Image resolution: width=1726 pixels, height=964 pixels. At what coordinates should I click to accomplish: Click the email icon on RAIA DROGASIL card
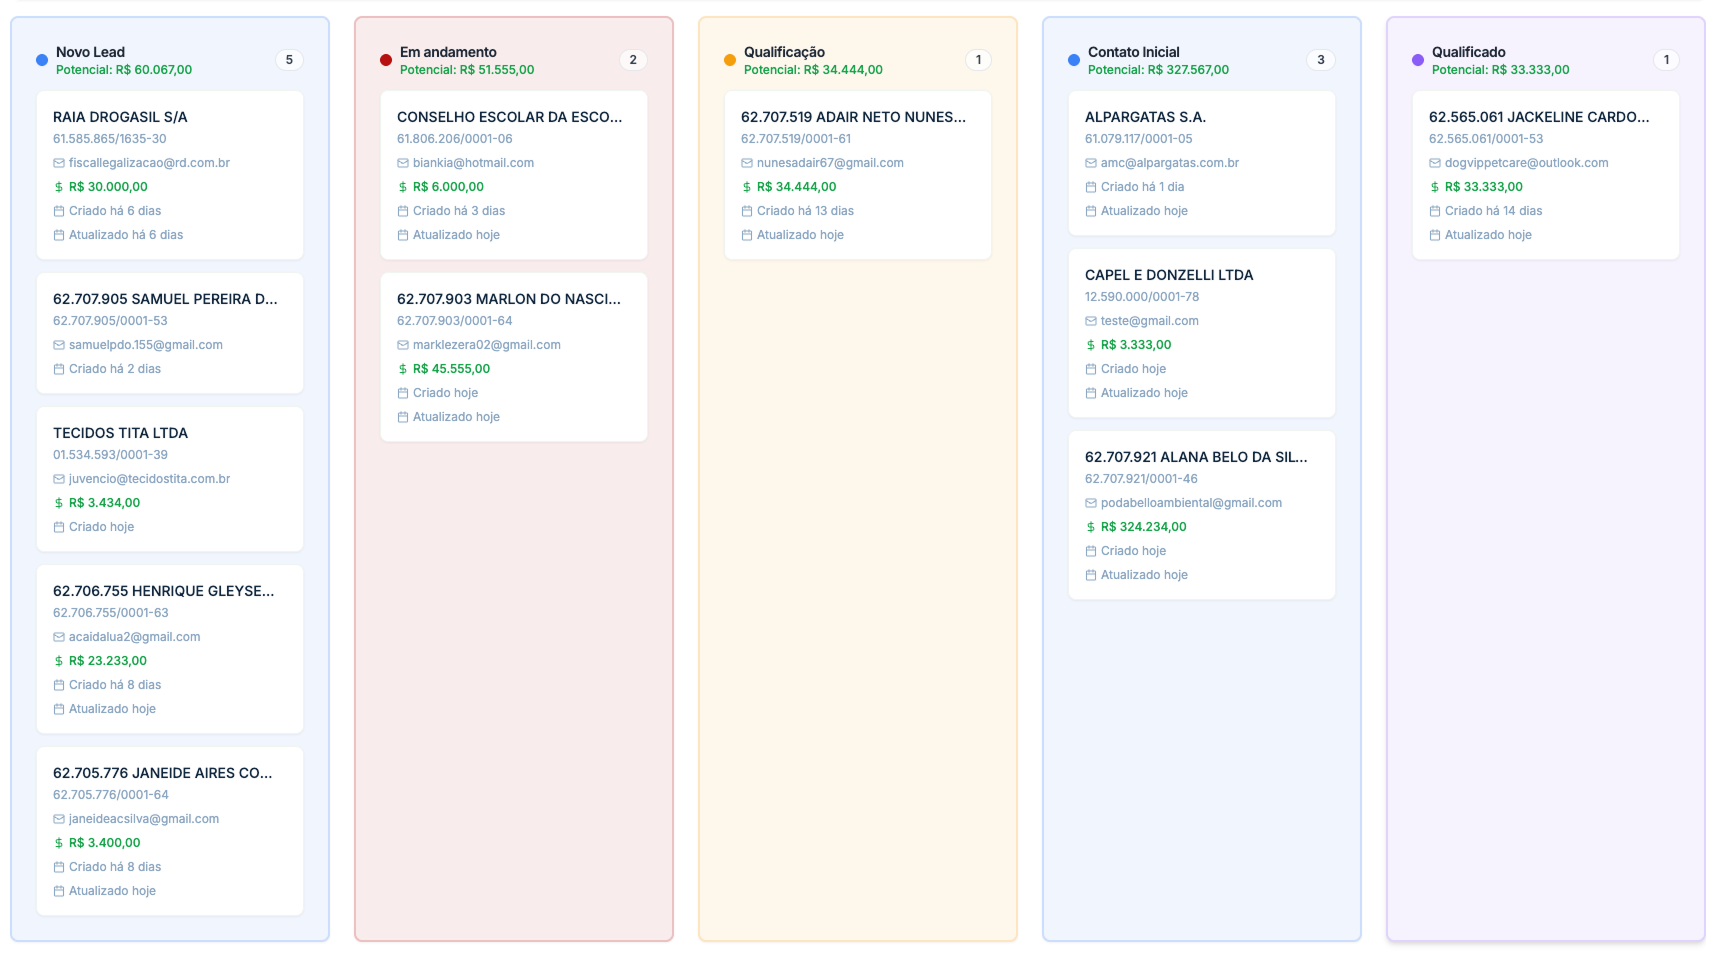(x=58, y=162)
